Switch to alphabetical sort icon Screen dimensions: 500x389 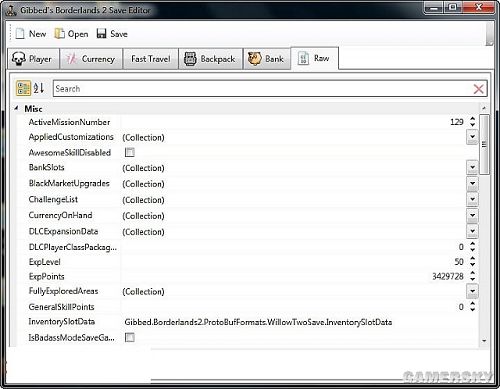pyautogui.click(x=39, y=88)
